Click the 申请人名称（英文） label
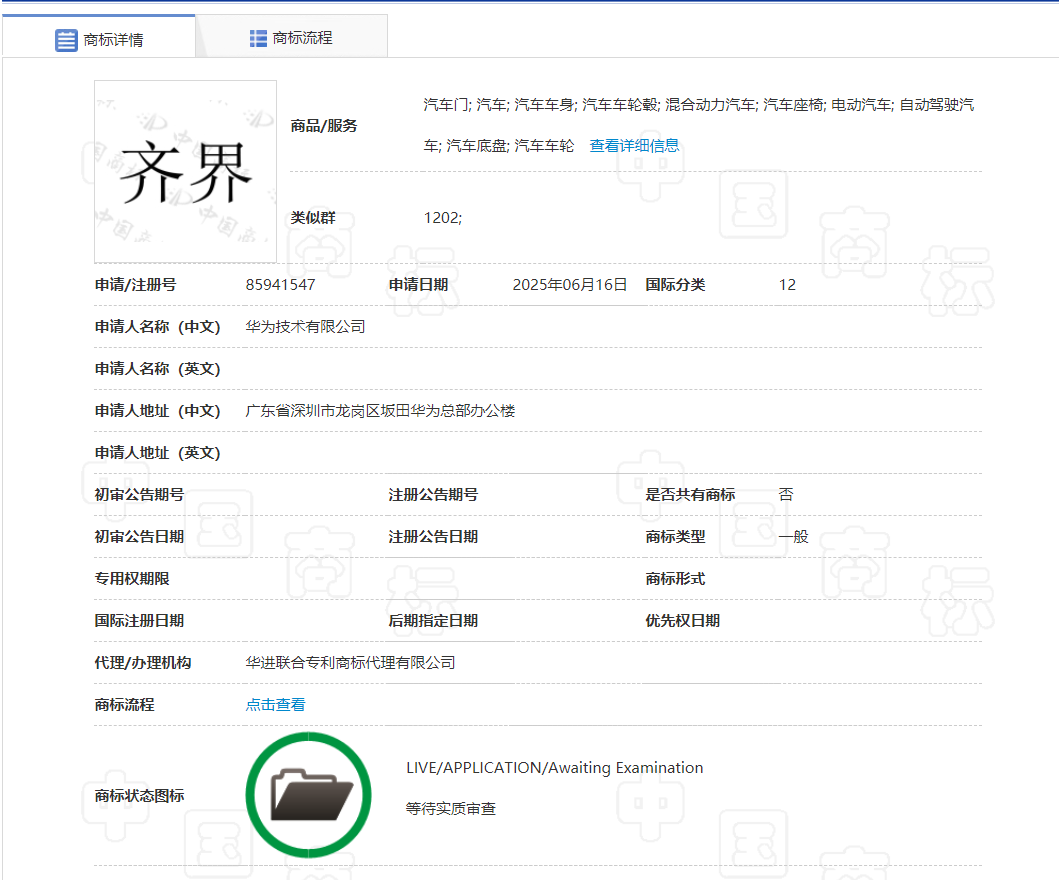 click(157, 369)
